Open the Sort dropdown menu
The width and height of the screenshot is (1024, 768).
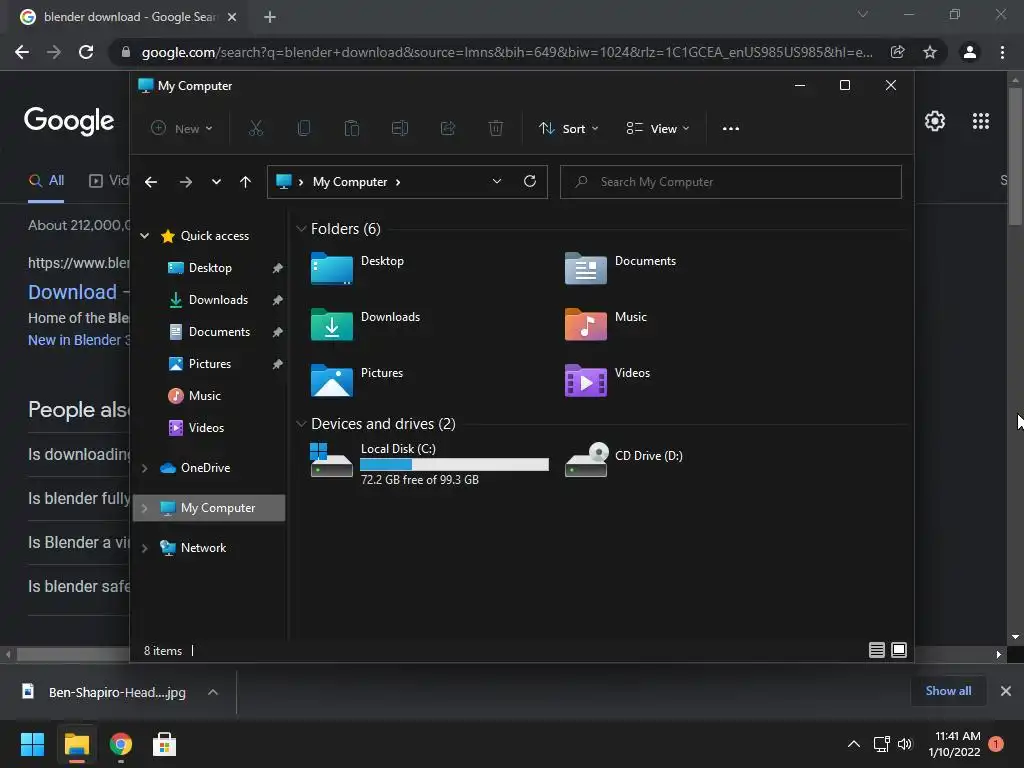pyautogui.click(x=568, y=129)
